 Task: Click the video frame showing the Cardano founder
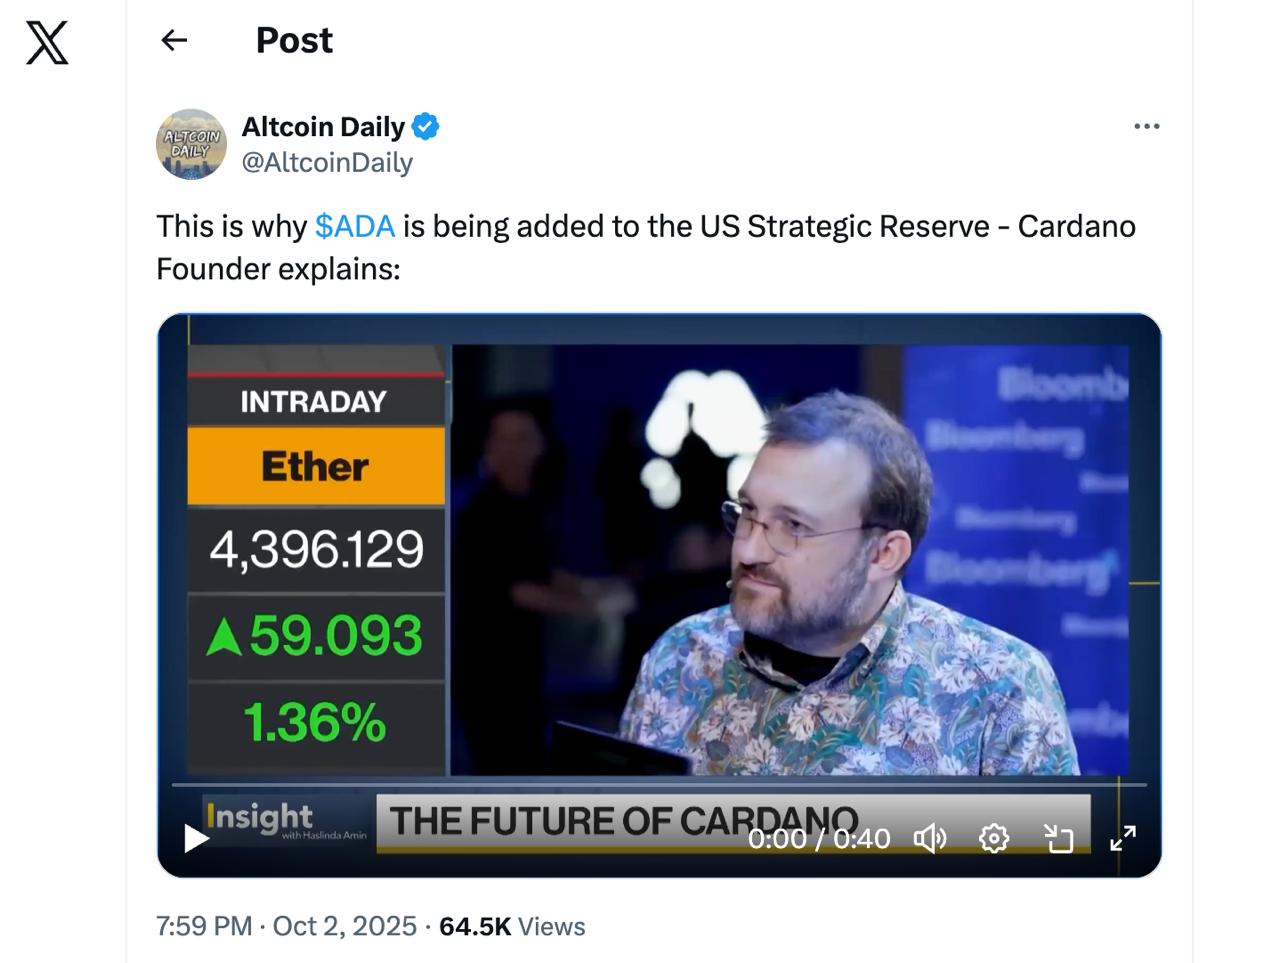[780, 560]
